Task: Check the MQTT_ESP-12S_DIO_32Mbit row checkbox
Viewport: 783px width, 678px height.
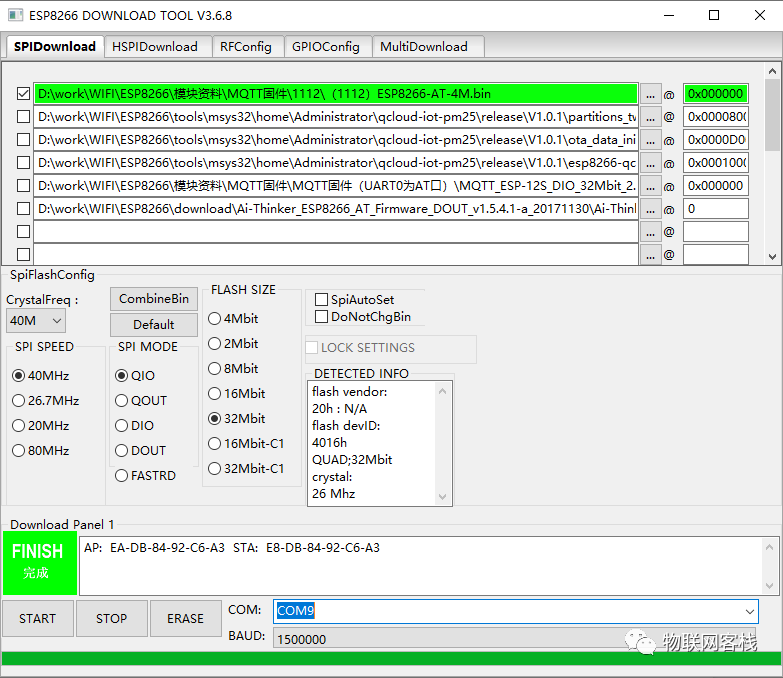Action: click(23, 185)
